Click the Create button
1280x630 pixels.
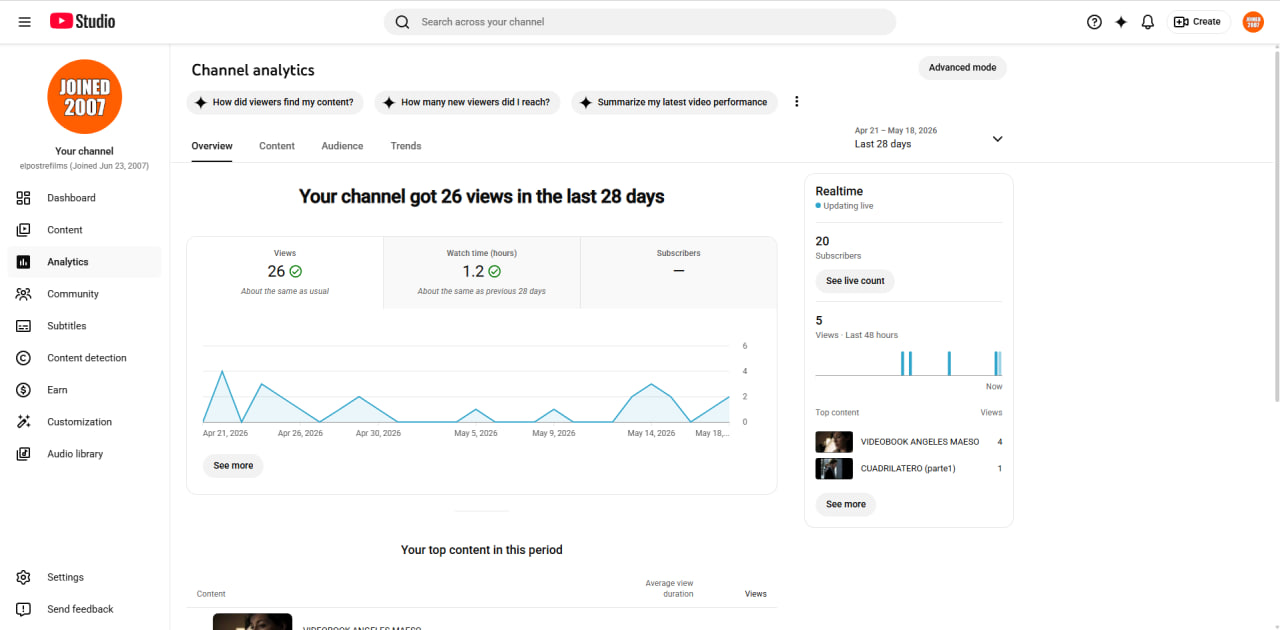pyautogui.click(x=1198, y=22)
